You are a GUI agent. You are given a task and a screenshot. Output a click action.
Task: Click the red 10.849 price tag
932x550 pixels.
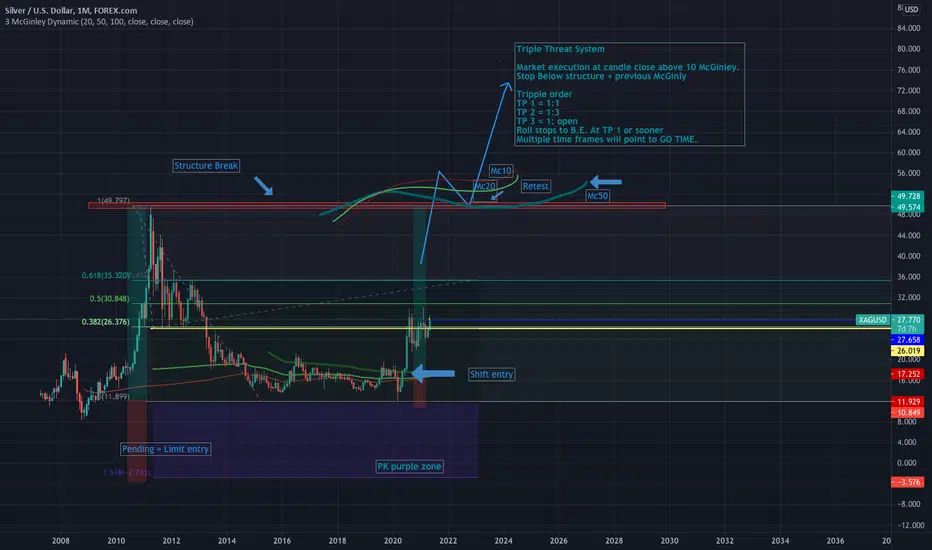click(x=908, y=413)
